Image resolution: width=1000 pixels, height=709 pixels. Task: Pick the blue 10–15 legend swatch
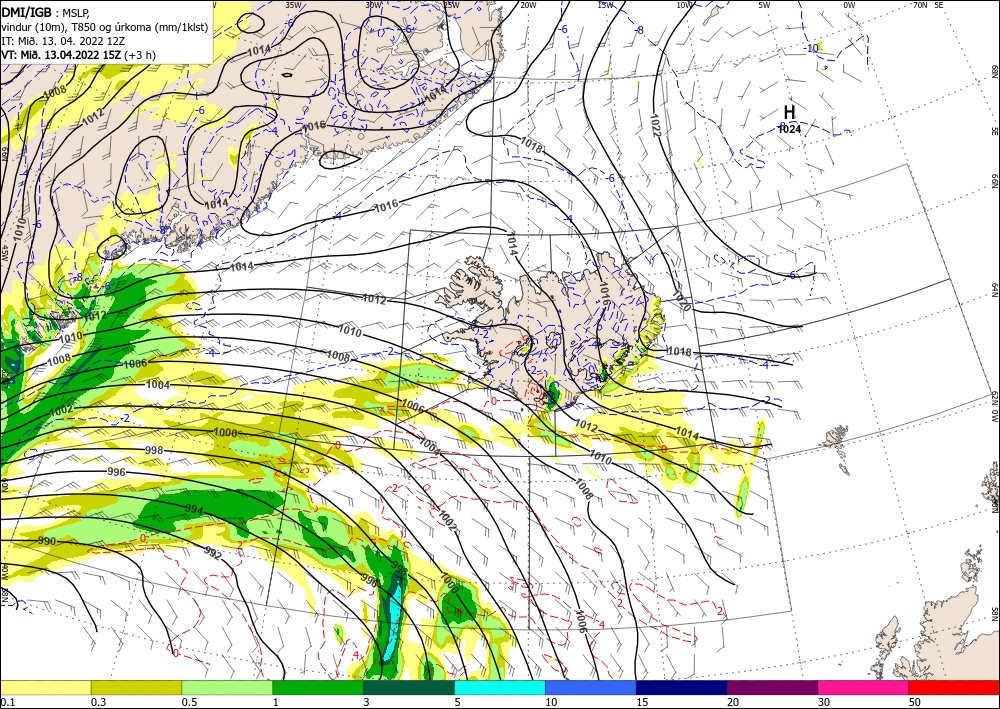click(591, 687)
